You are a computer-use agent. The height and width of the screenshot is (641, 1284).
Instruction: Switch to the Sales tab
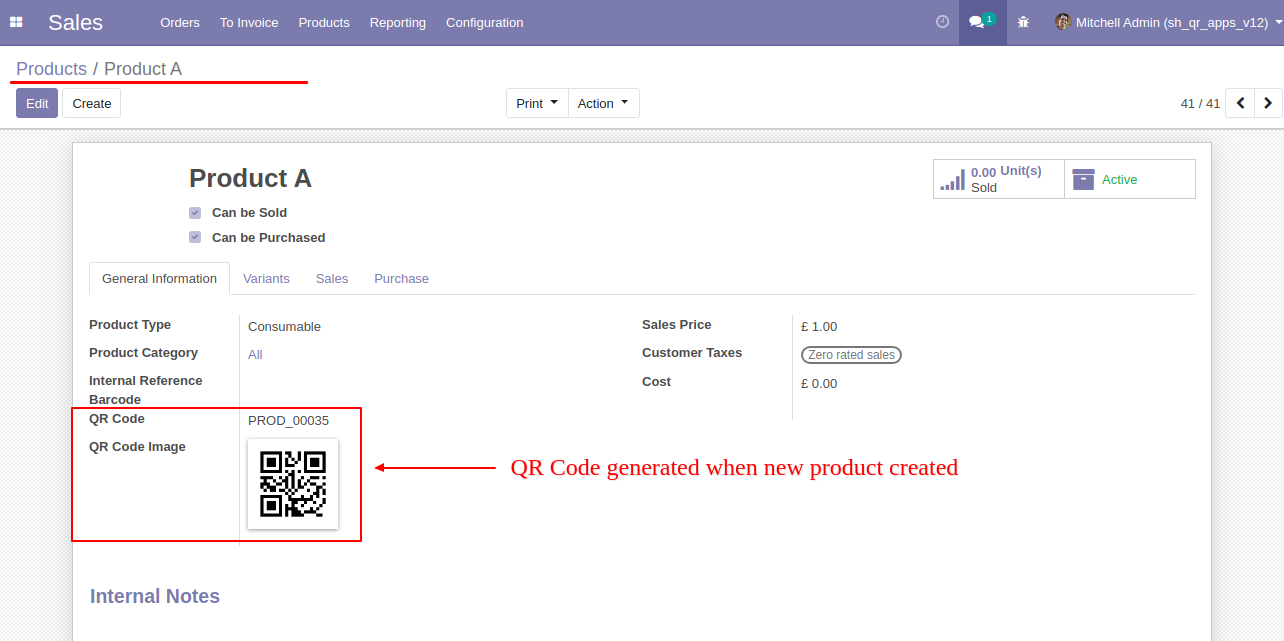point(332,279)
